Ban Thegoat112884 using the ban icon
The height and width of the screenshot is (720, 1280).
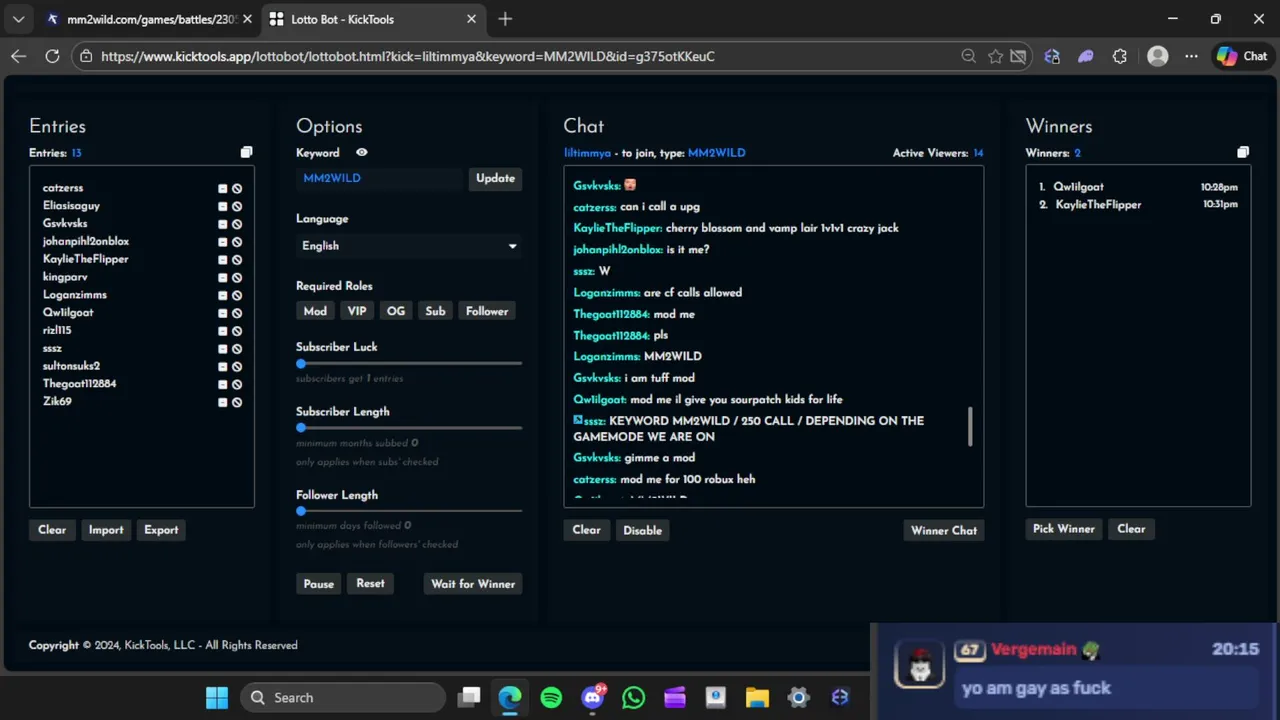click(x=237, y=384)
